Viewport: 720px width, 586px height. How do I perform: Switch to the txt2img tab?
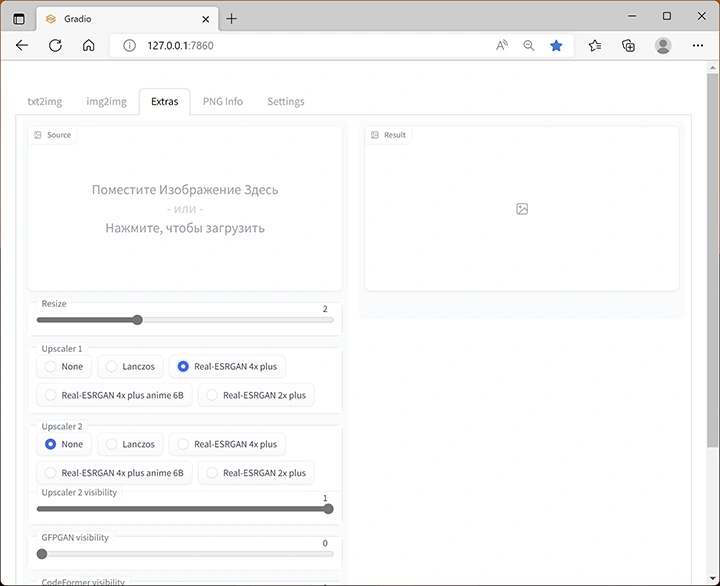45,101
